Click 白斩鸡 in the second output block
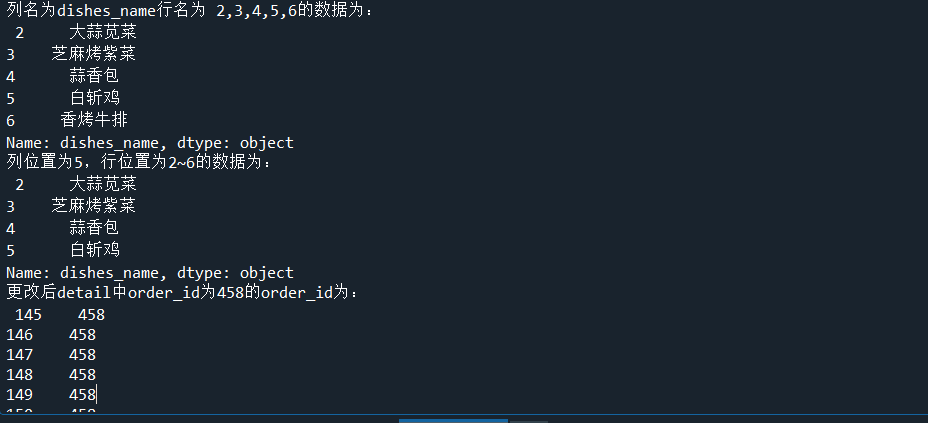Image resolution: width=928 pixels, height=423 pixels. coord(94,251)
